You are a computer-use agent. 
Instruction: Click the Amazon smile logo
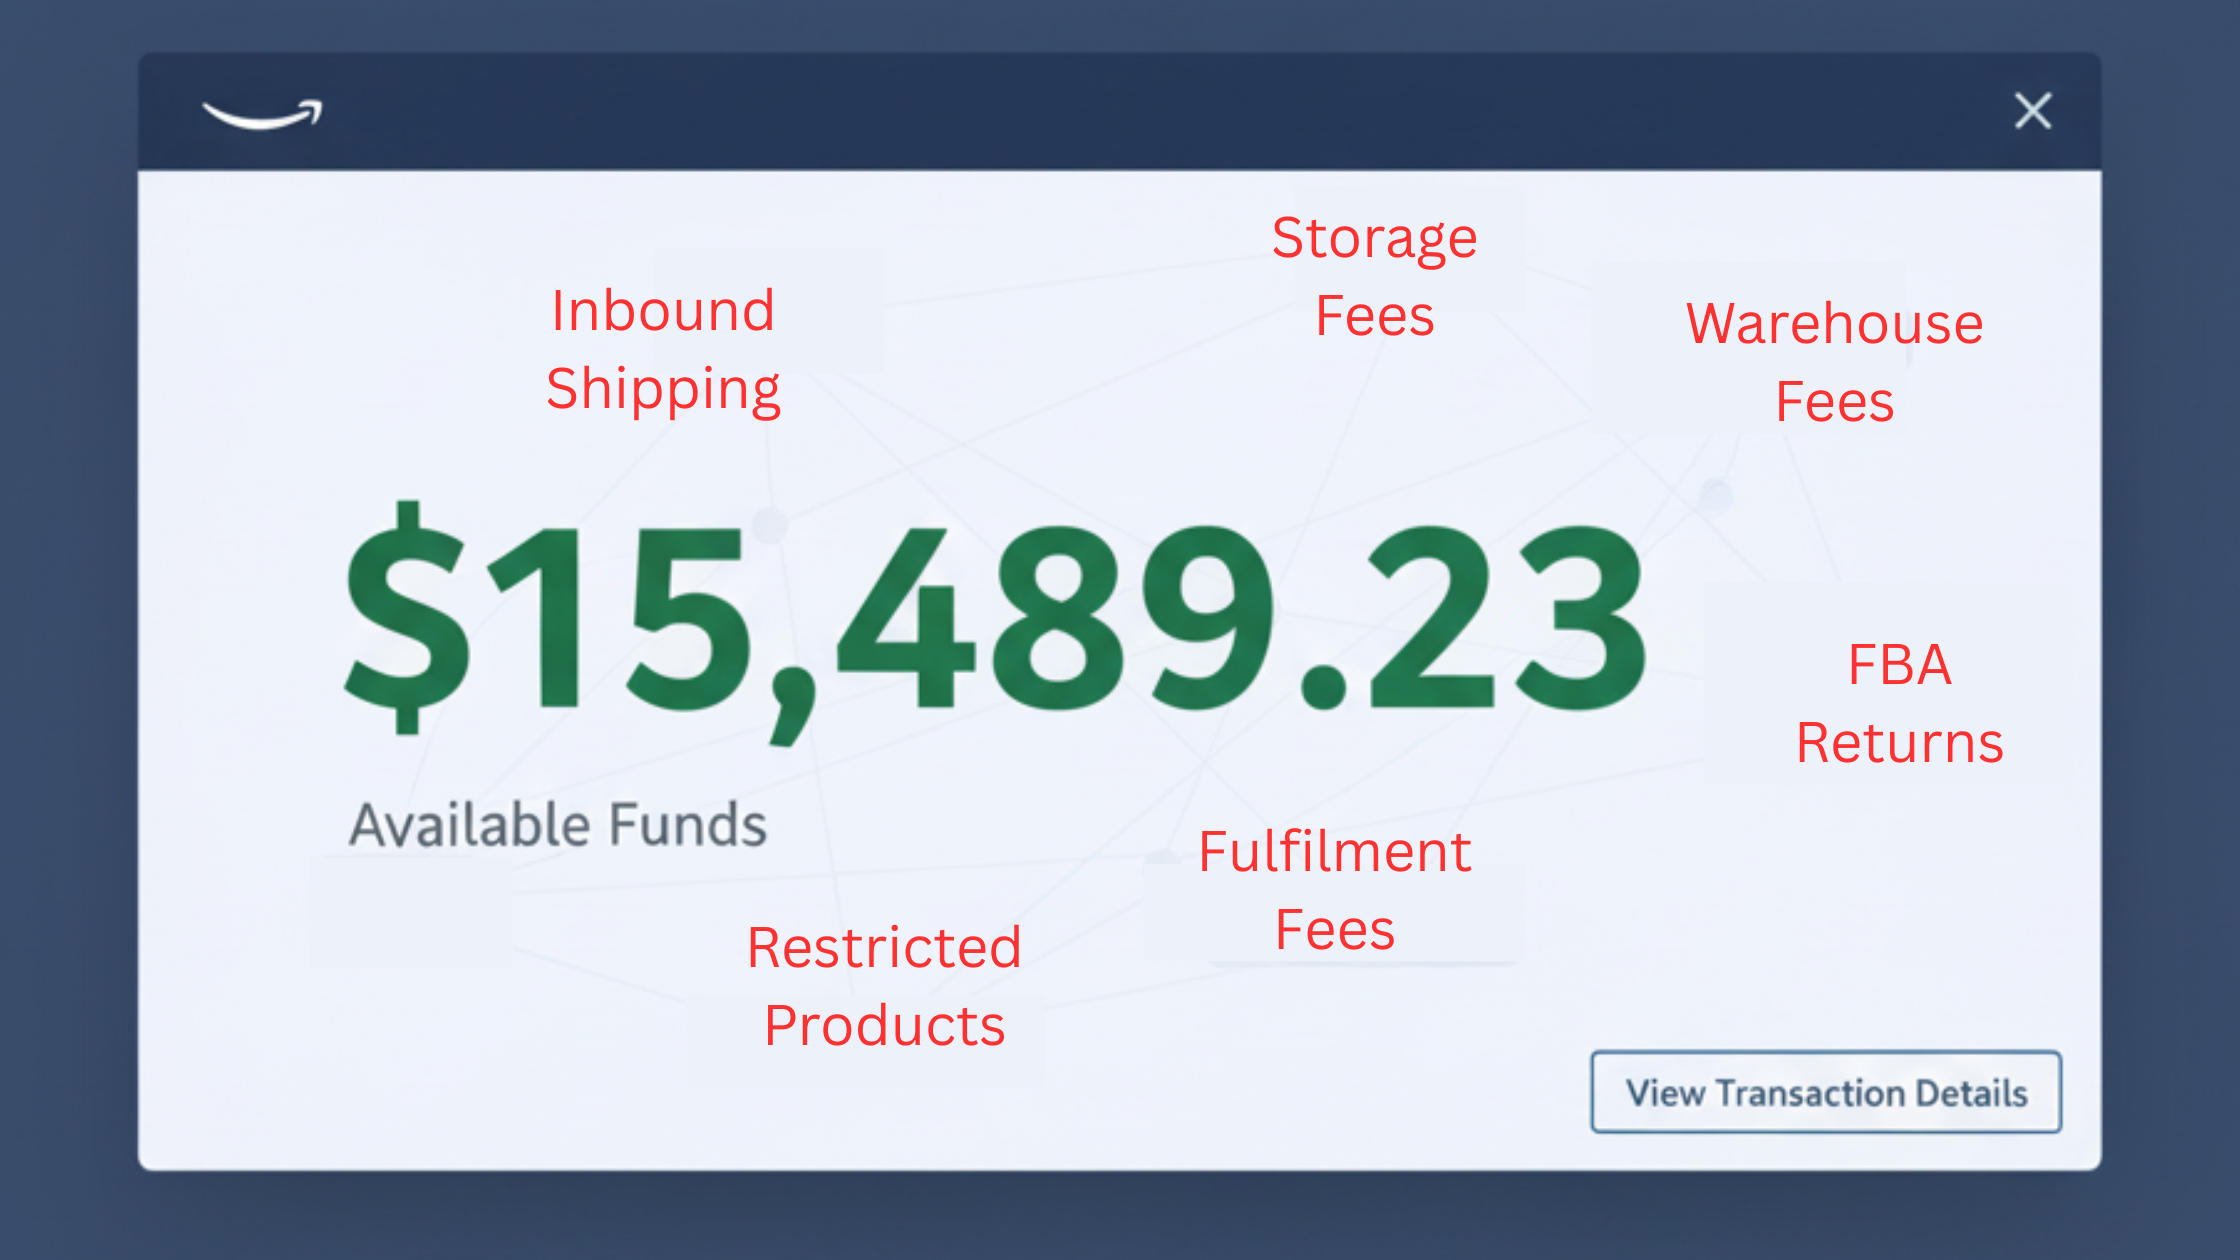(262, 114)
